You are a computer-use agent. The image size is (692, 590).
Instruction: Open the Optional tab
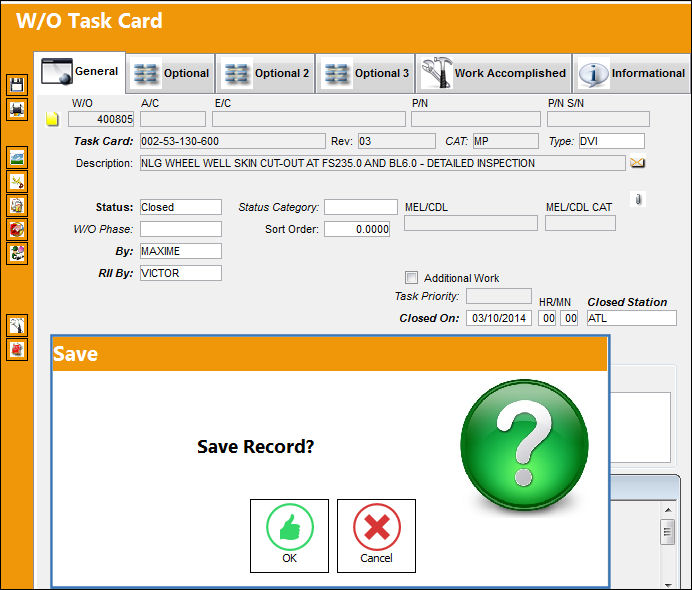[x=171, y=73]
